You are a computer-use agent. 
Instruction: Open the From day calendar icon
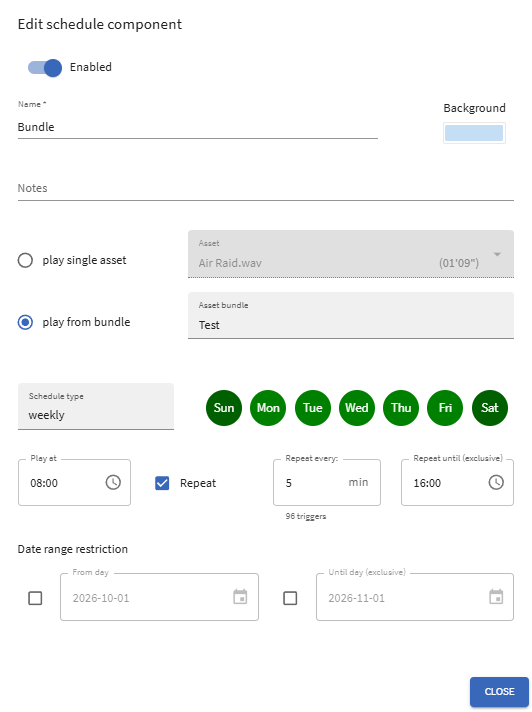[x=240, y=597]
